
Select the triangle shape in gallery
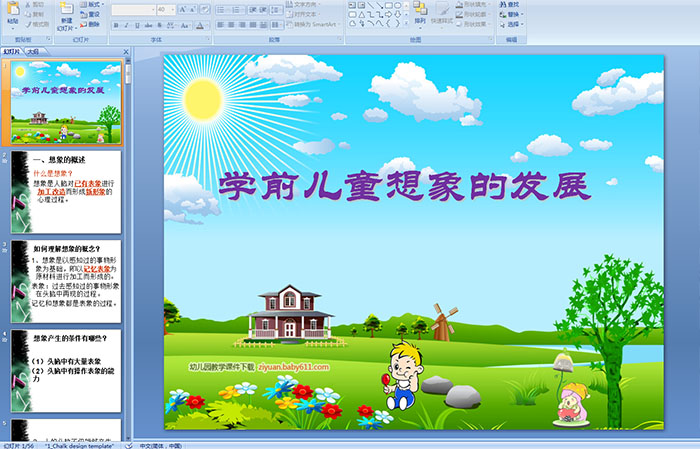(x=362, y=15)
